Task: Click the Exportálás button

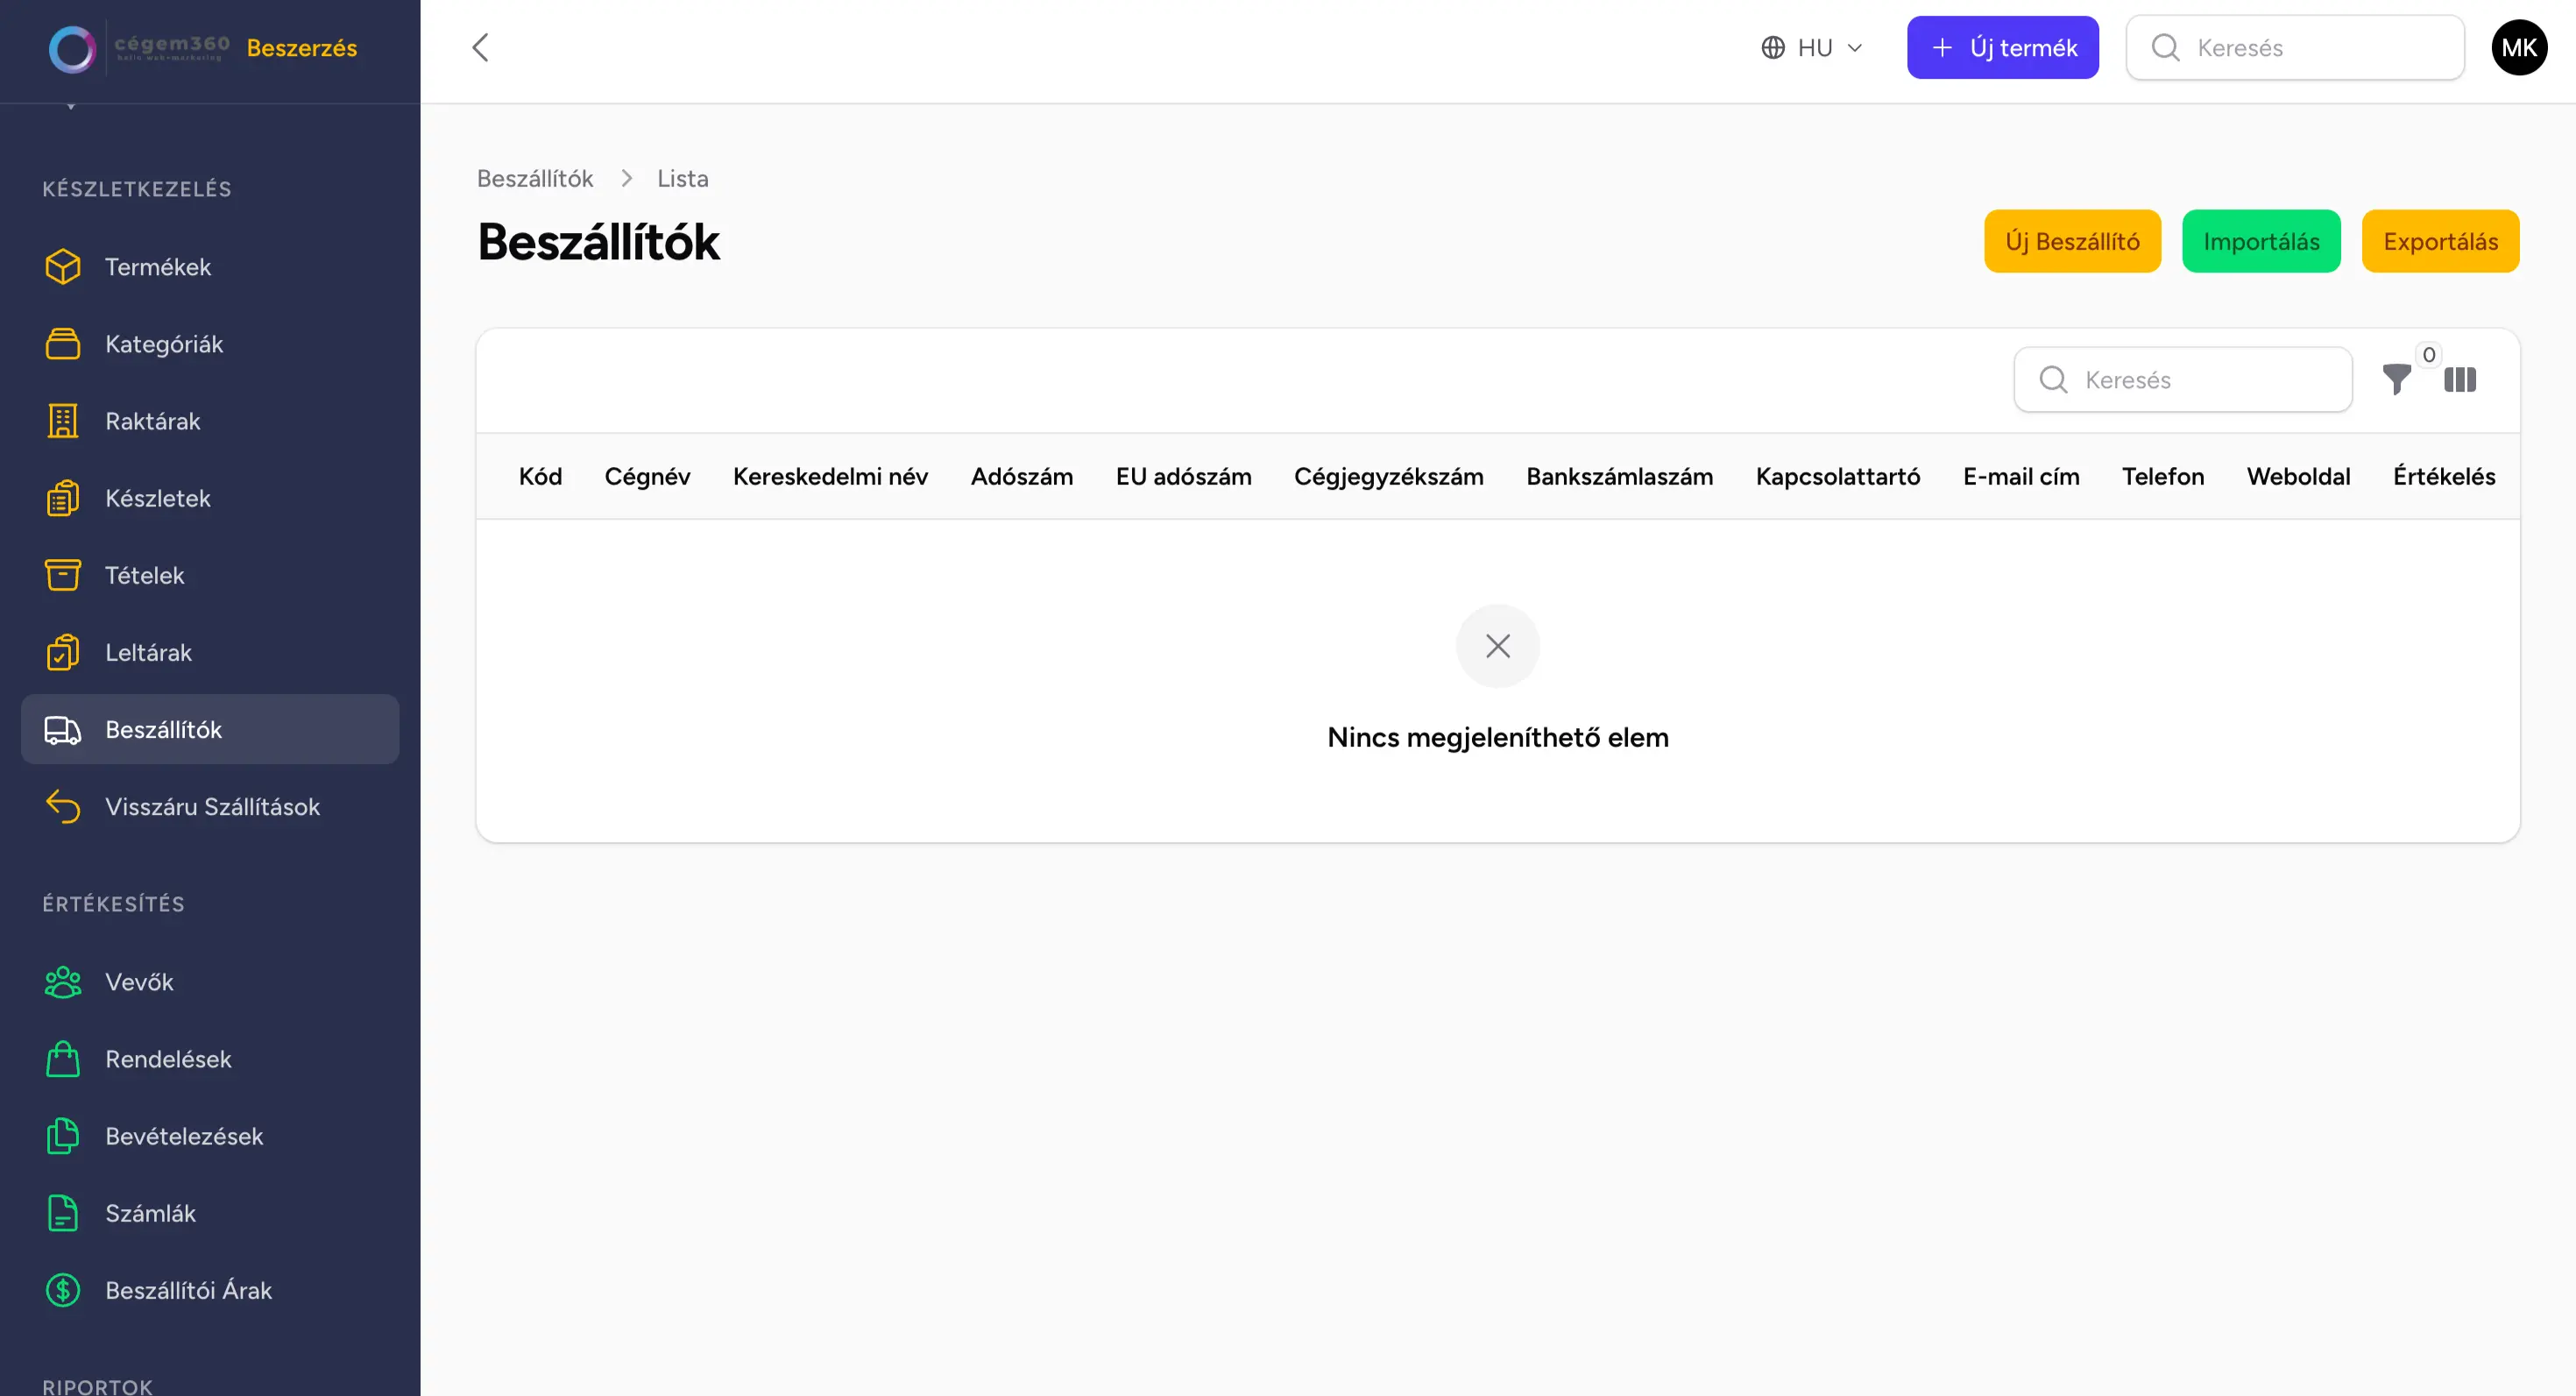Action: tap(2440, 241)
